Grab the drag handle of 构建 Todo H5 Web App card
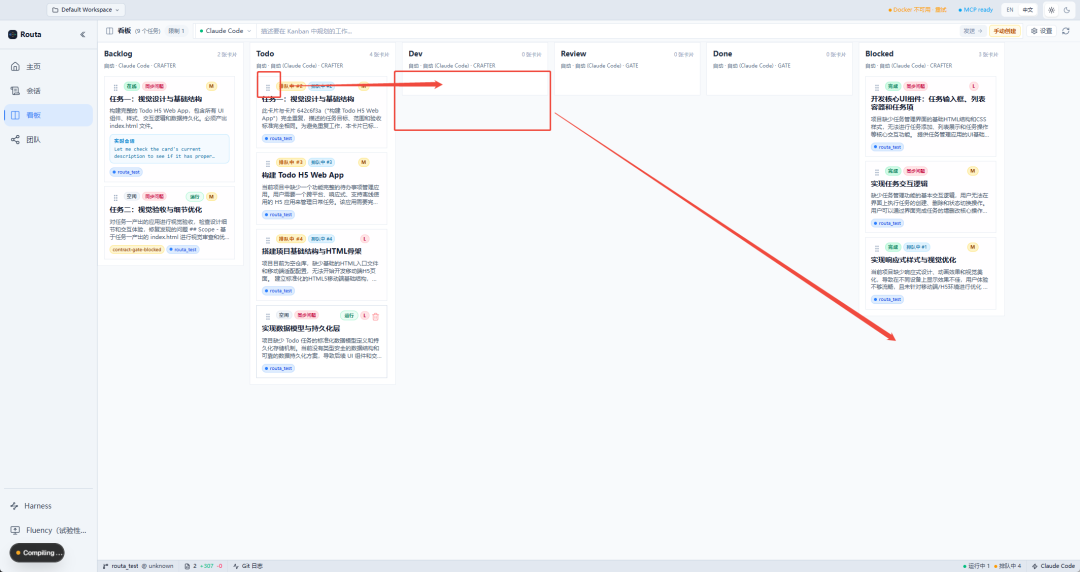 (268, 164)
